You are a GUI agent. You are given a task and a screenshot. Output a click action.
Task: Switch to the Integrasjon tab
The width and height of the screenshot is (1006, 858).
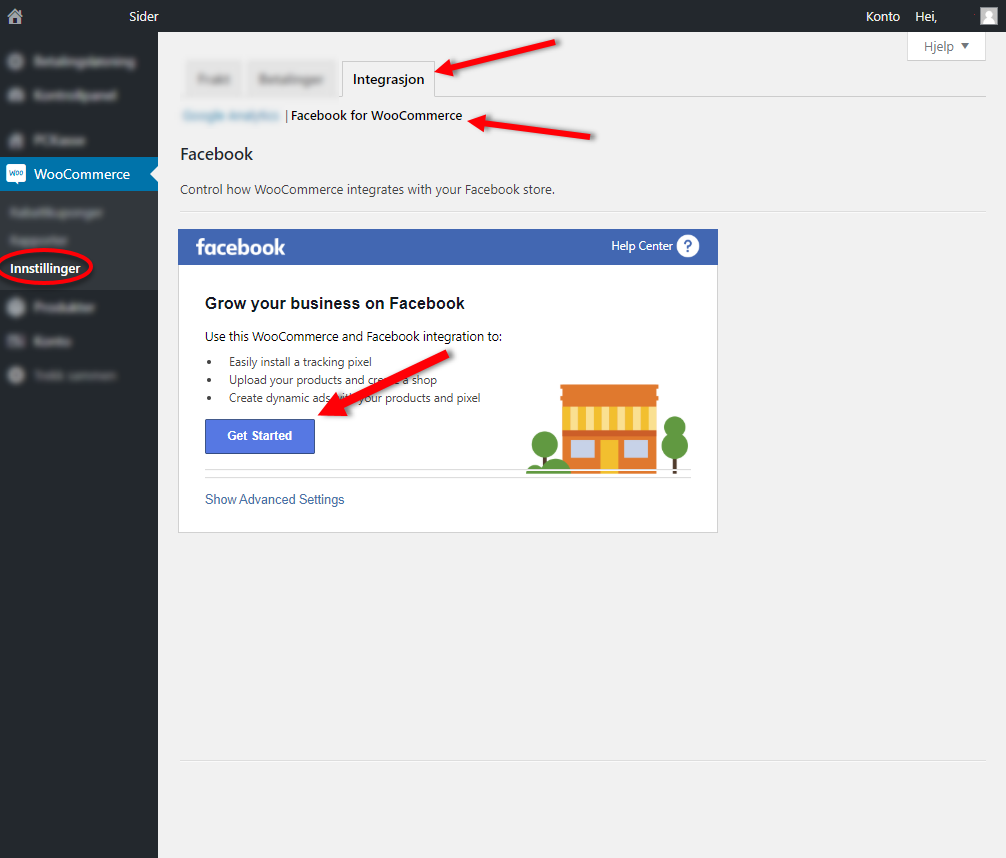(388, 80)
